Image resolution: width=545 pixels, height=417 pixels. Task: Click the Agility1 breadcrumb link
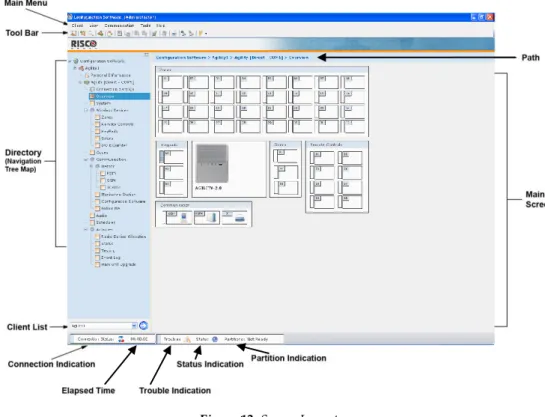click(x=220, y=57)
